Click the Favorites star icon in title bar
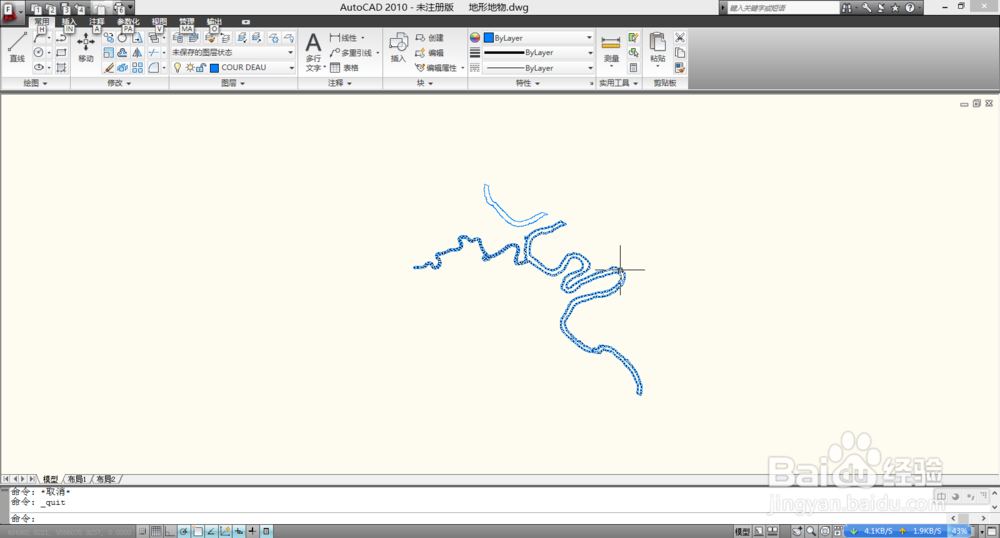Image resolution: width=1000 pixels, height=538 pixels. tap(895, 8)
